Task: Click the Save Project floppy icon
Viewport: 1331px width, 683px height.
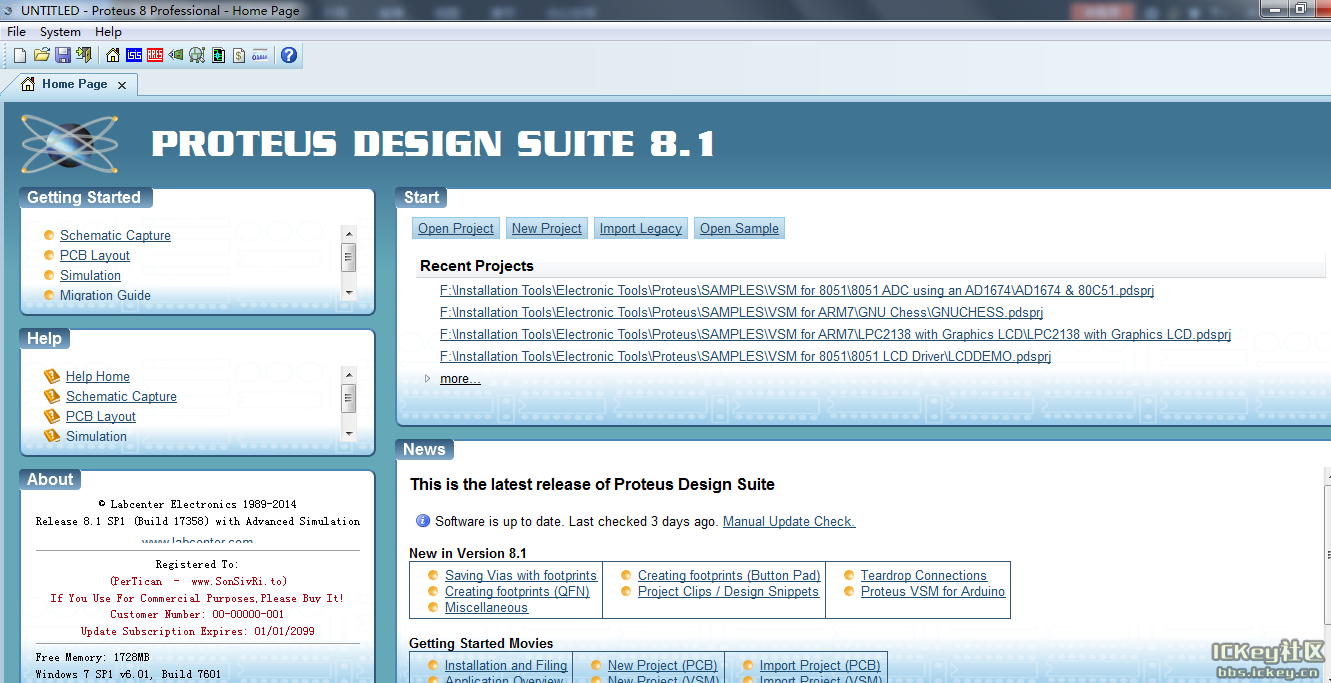Action: pos(63,55)
